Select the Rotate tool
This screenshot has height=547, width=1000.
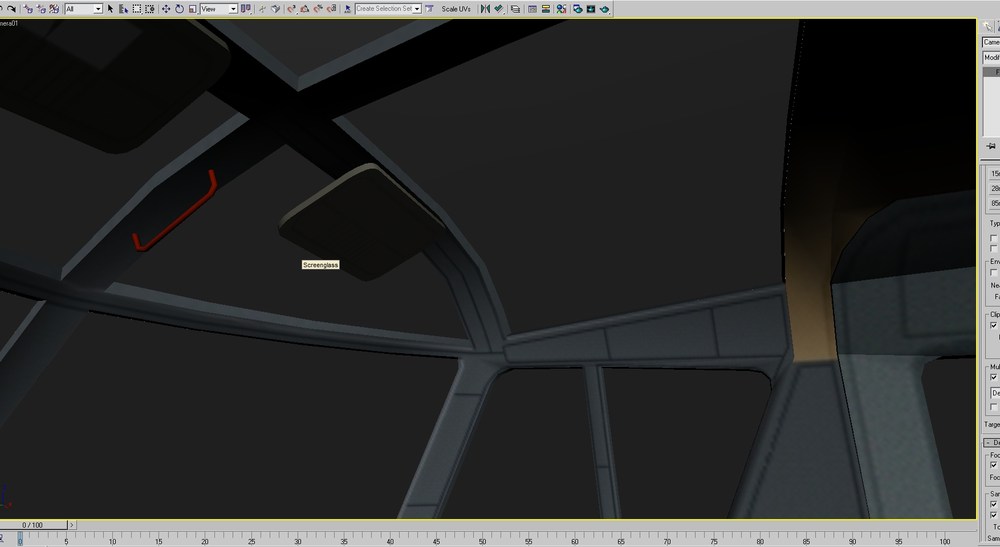pos(179,9)
